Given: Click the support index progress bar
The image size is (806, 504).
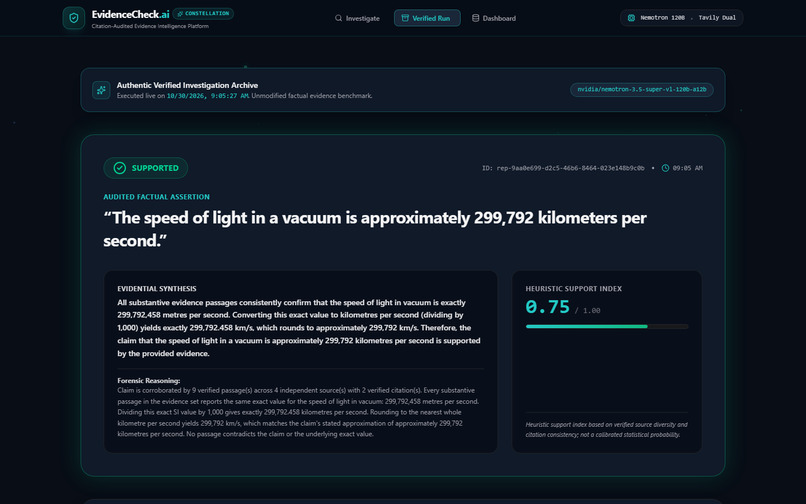Looking at the screenshot, I should [x=607, y=327].
